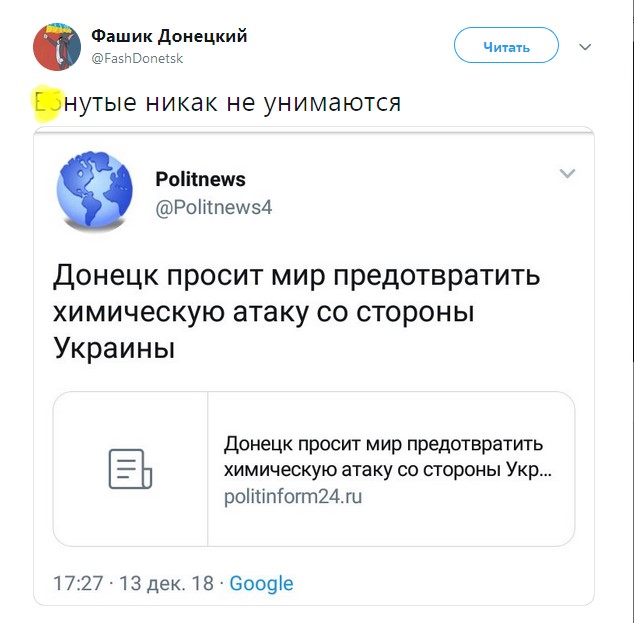Click the @FashDonetsk handle
Viewport: 634px width, 623px height.
137,59
